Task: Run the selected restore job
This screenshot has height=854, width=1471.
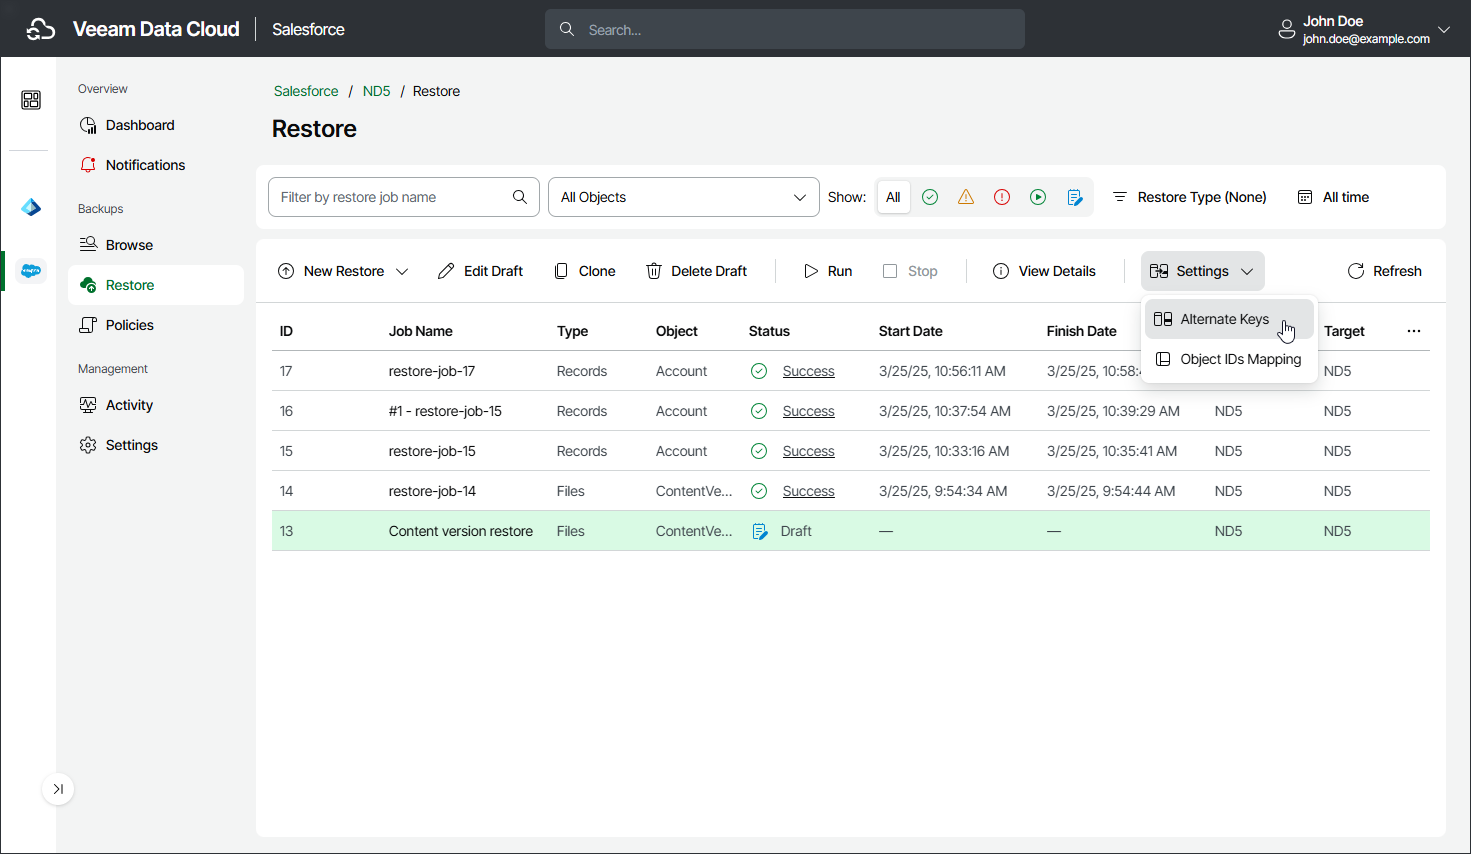Action: 828,271
